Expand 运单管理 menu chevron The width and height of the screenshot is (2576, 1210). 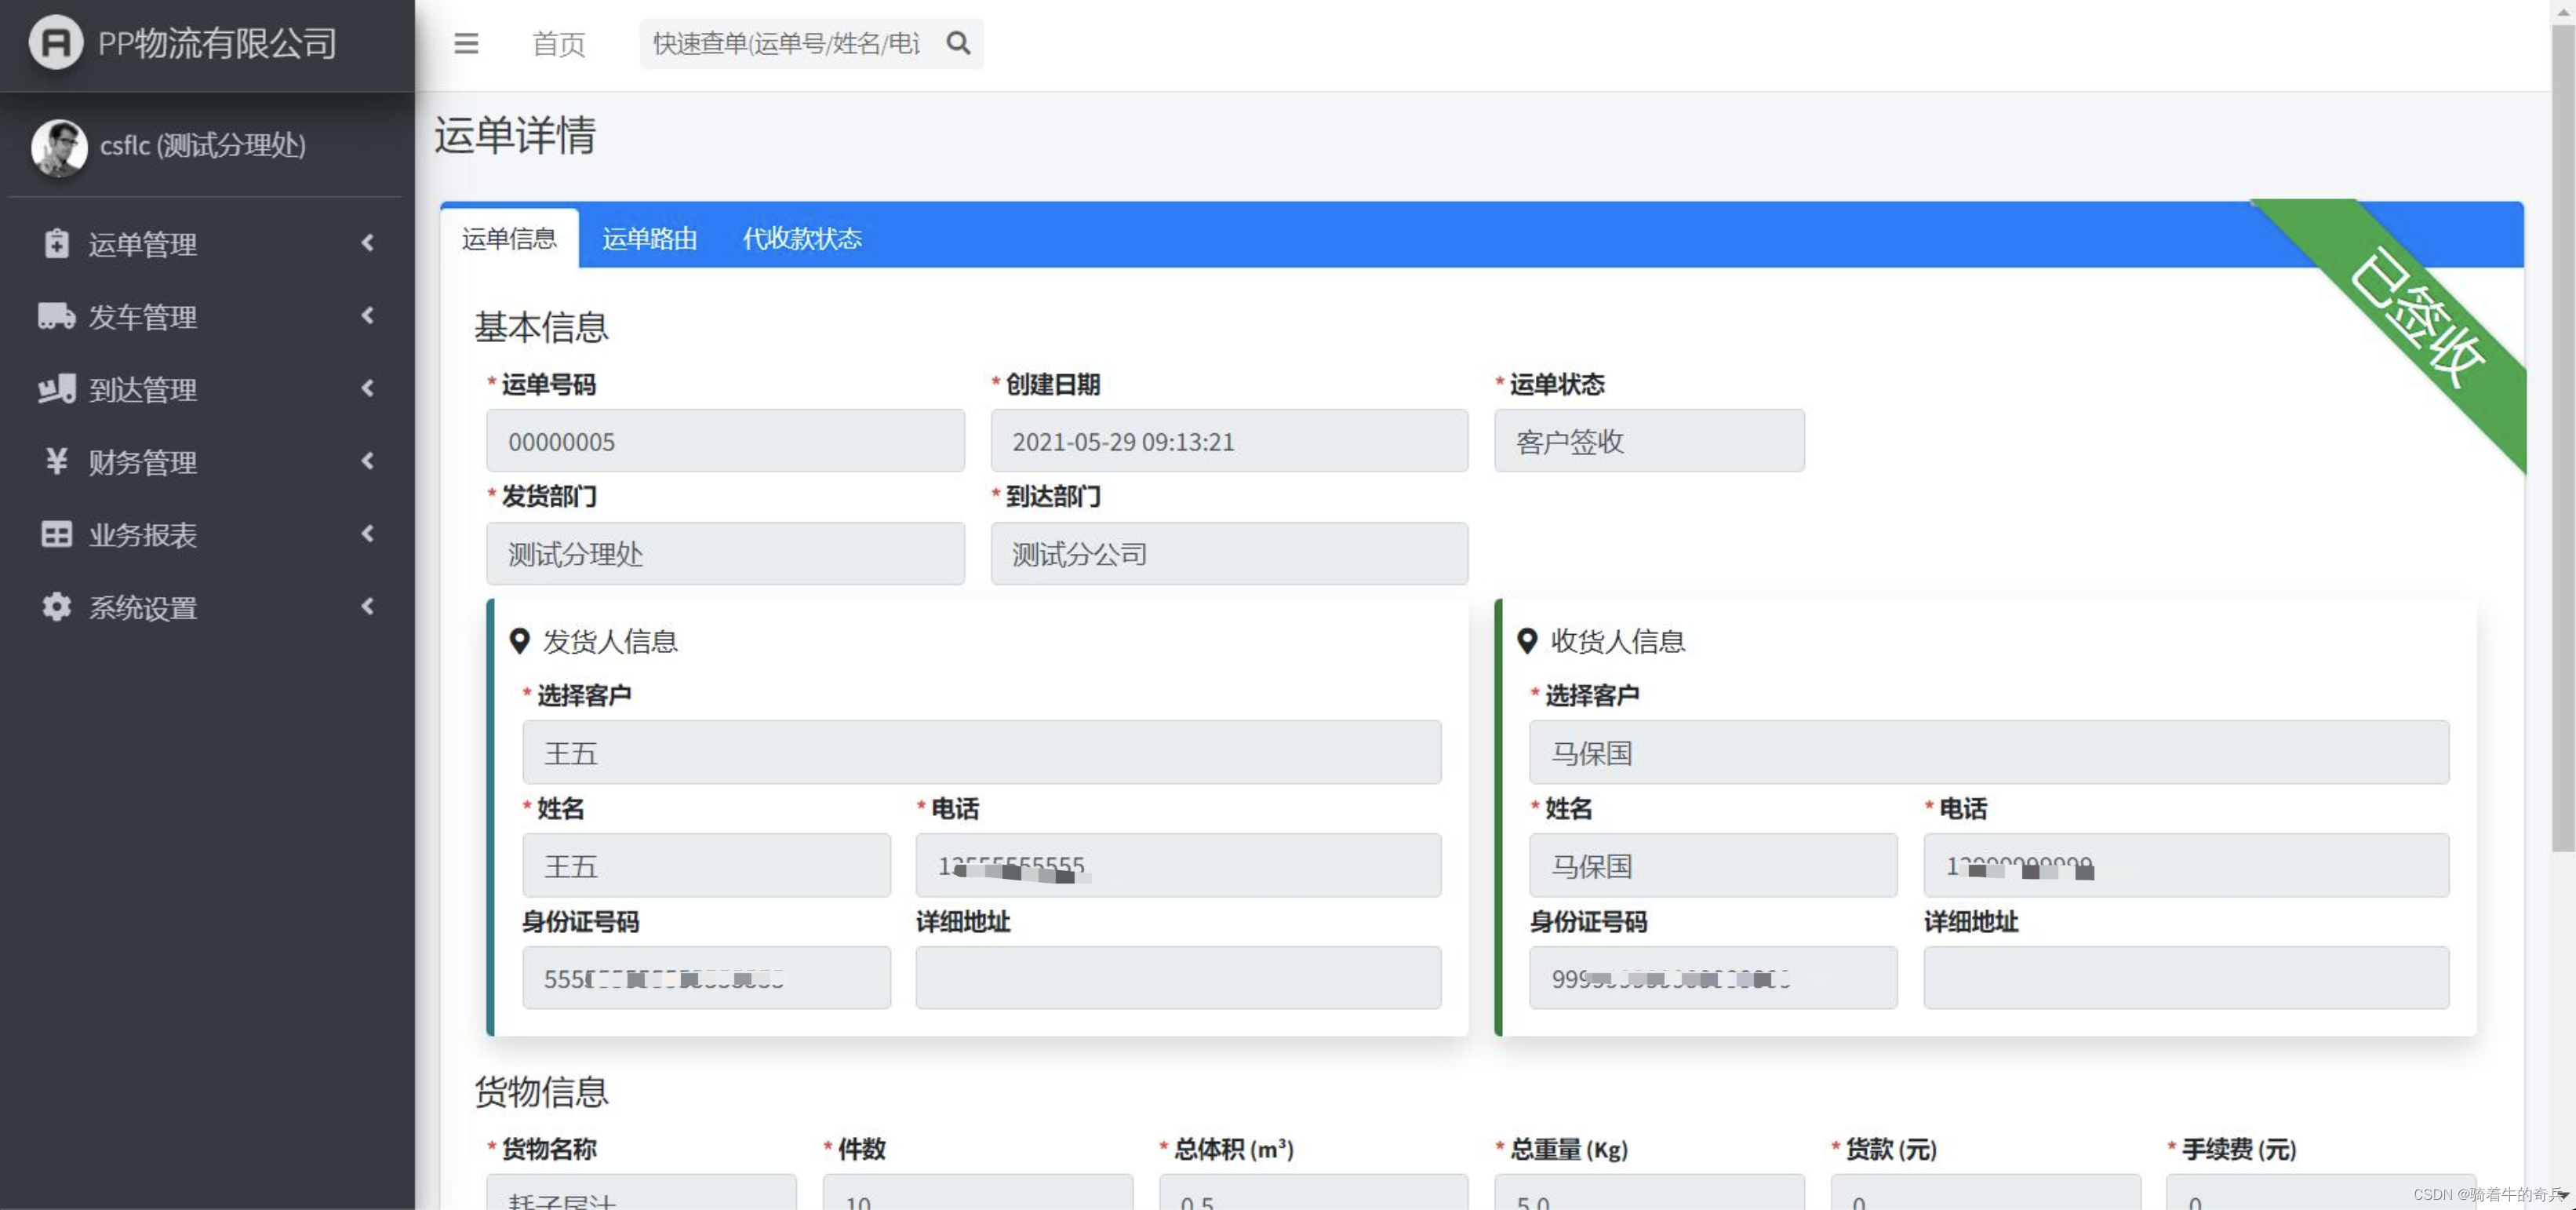click(x=368, y=243)
